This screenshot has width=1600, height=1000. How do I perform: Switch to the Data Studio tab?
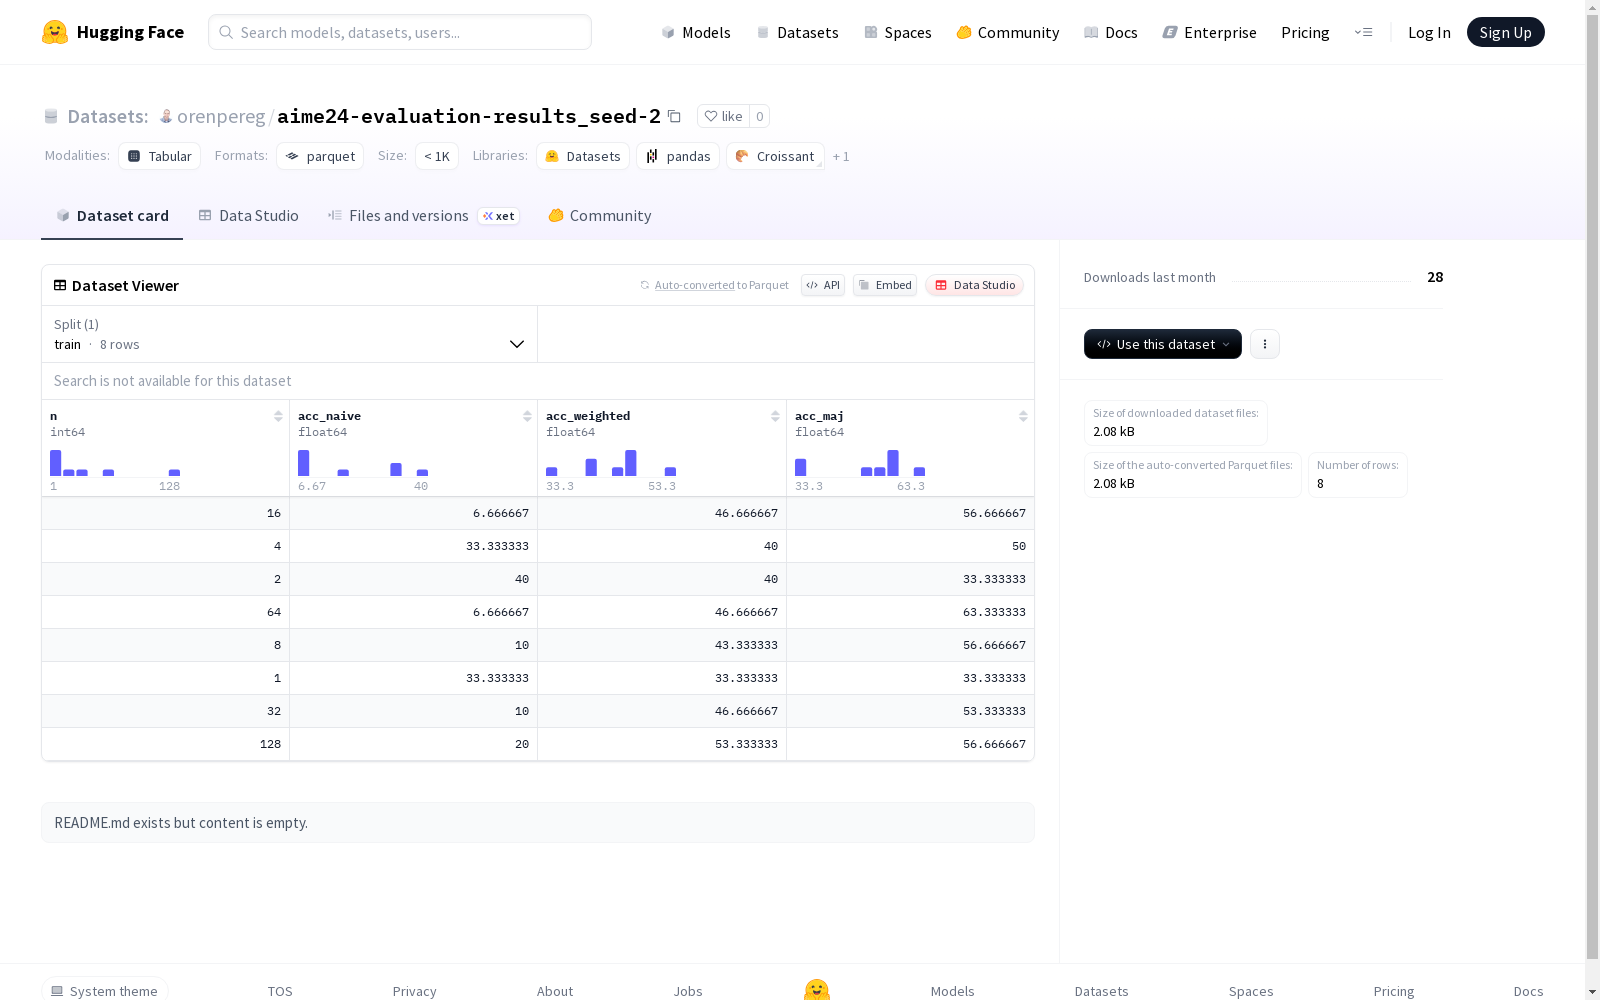pos(249,216)
